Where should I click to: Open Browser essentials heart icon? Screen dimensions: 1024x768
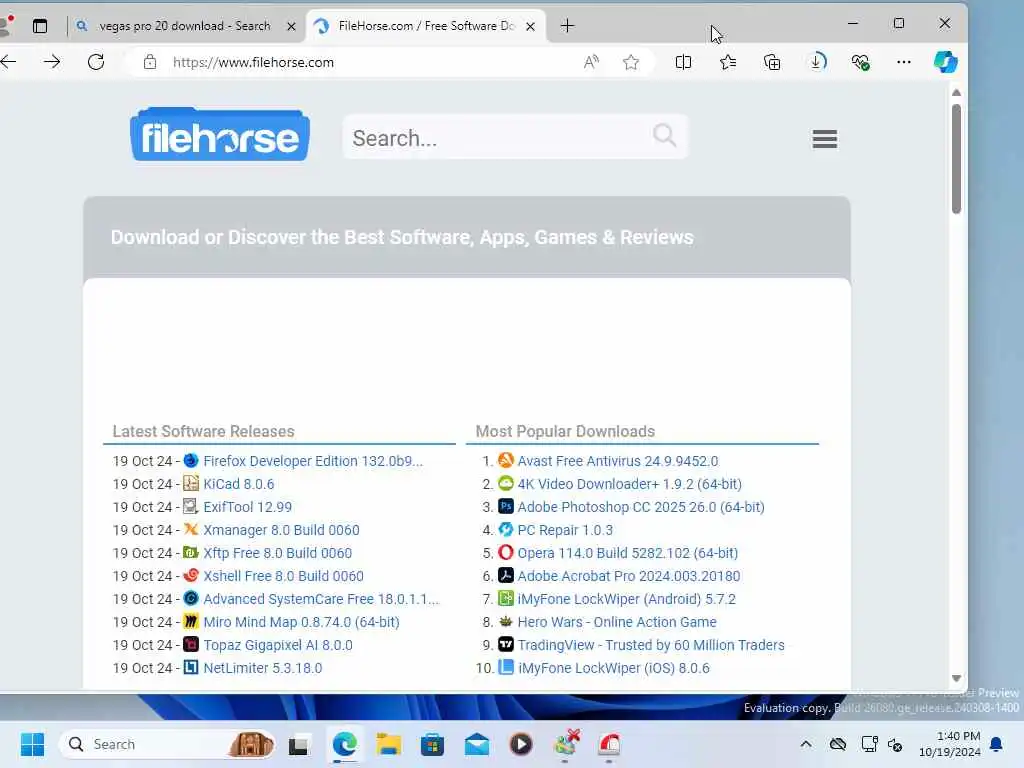pos(861,62)
